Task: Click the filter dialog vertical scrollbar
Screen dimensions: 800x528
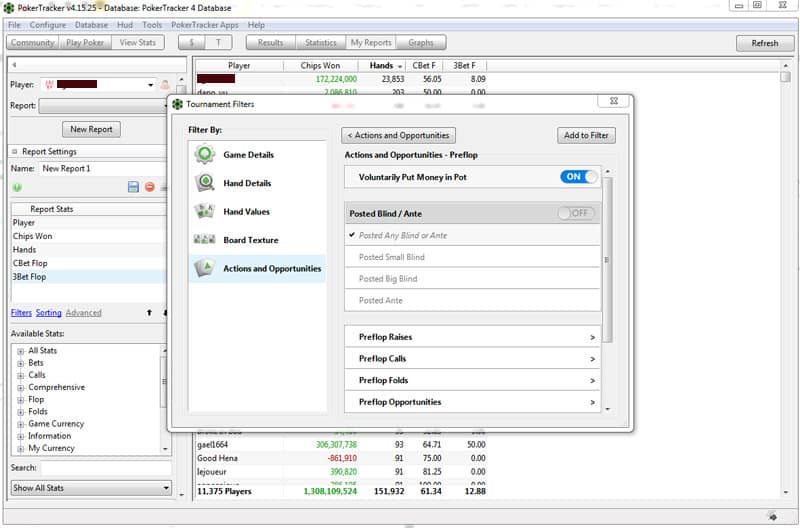Action: coord(607,260)
